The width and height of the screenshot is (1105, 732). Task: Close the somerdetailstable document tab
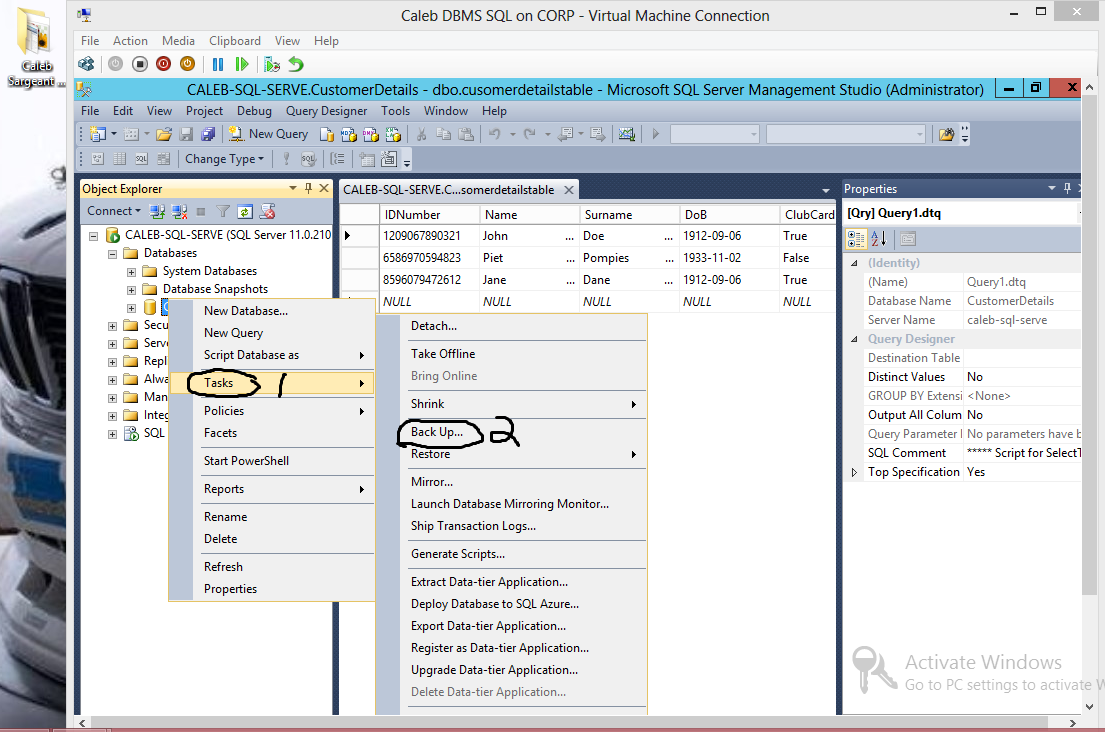[569, 190]
